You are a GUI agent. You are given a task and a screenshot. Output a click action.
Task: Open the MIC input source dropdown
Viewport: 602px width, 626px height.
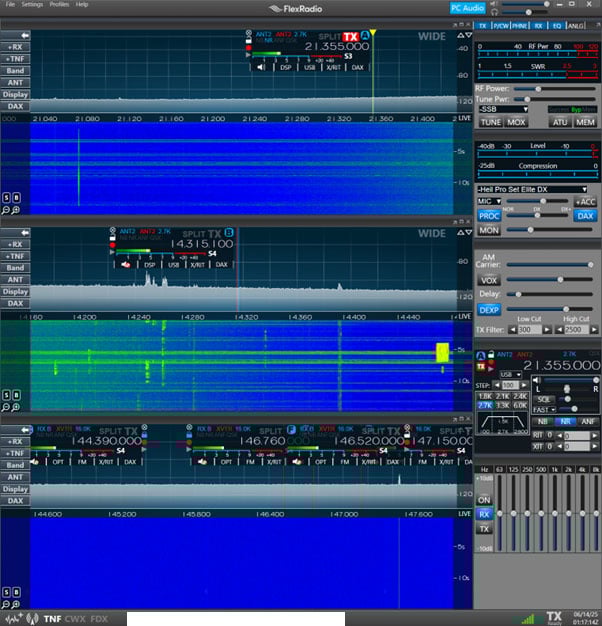[489, 202]
